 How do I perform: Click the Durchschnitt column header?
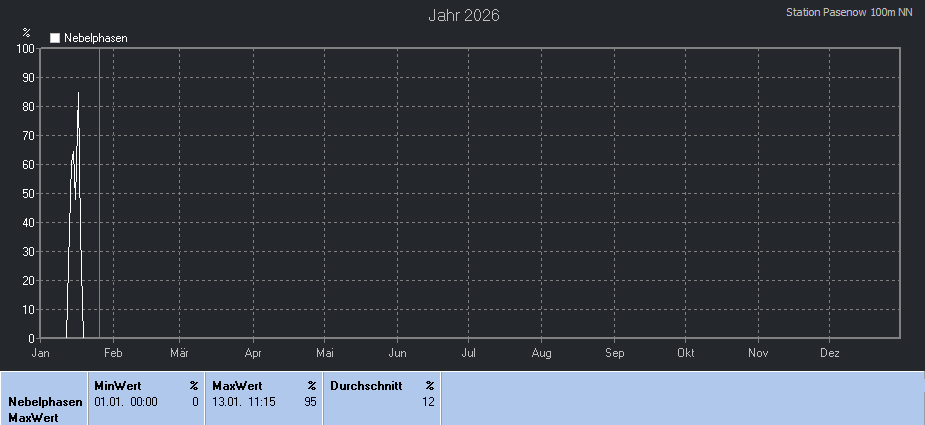point(365,385)
